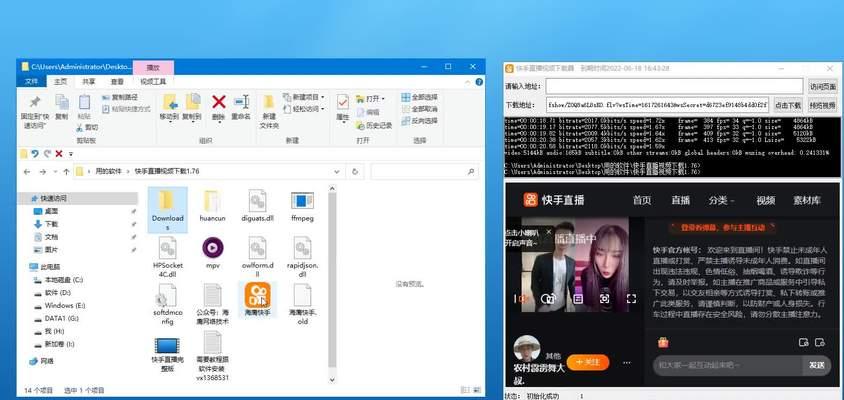Select the Downloads folder in file list
Screen dimensions: 844x400
[x=168, y=210]
